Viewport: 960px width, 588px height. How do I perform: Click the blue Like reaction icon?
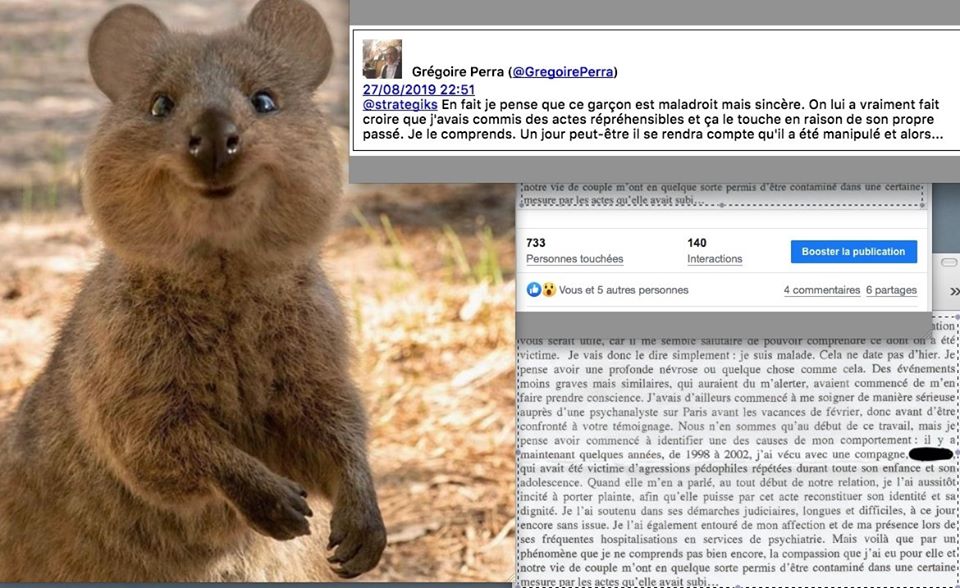533,290
